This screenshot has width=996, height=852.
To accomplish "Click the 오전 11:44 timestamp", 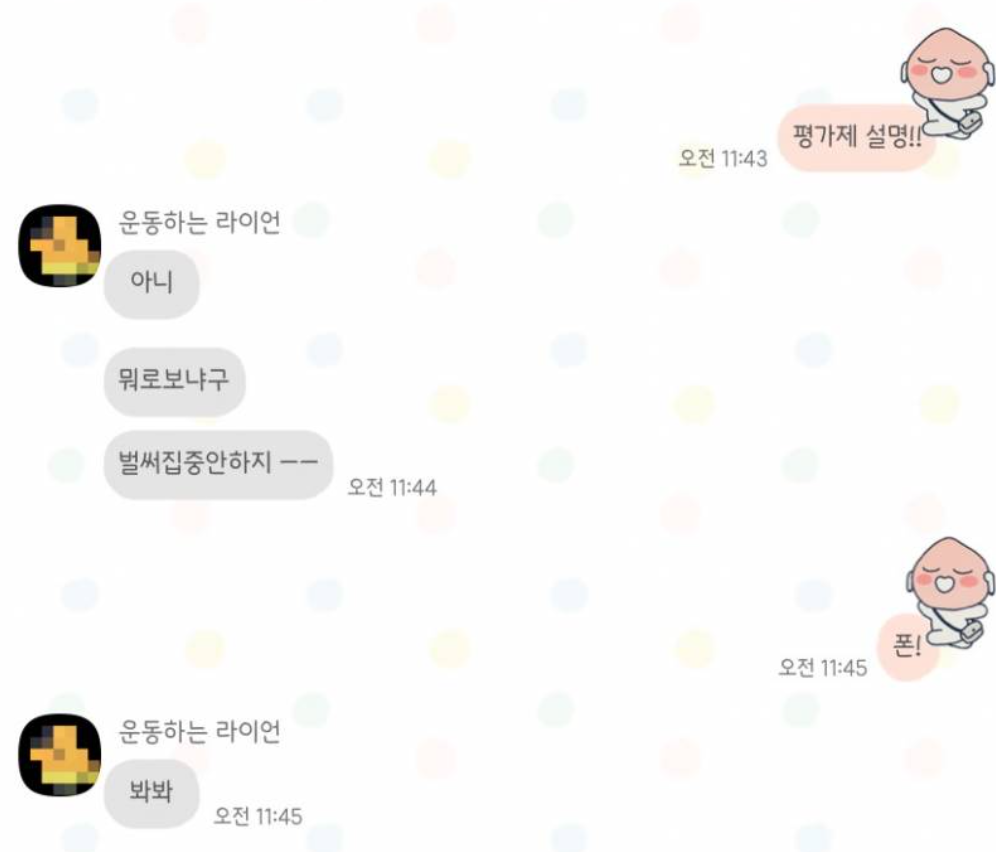I will 392,487.
